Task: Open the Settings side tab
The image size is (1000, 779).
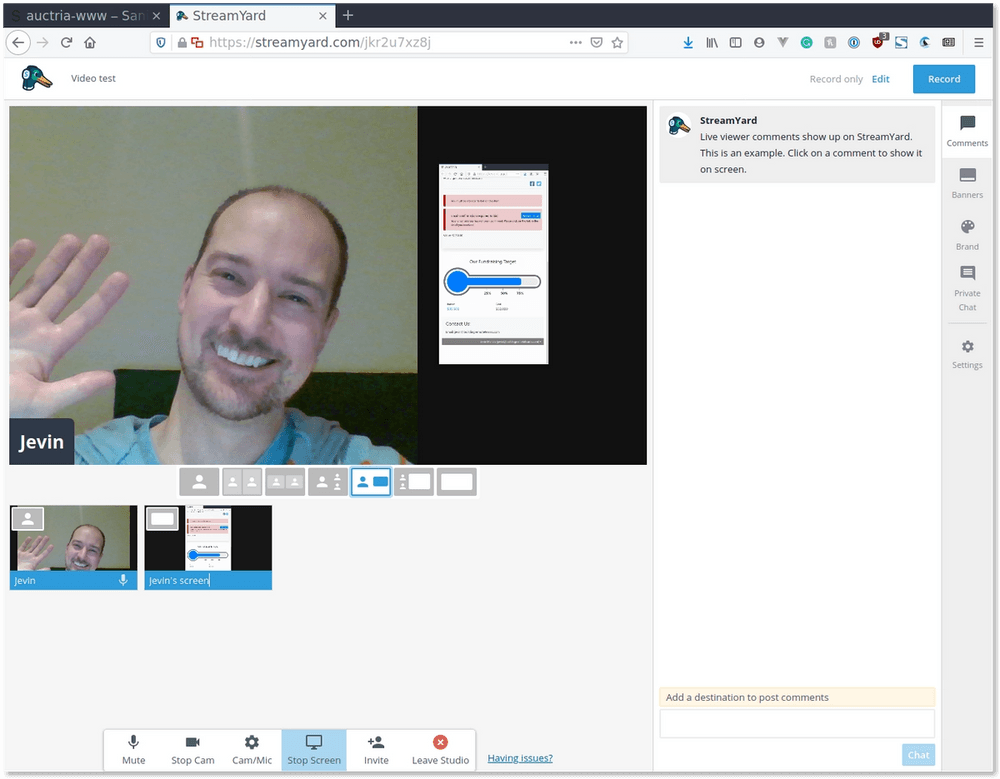Action: pyautogui.click(x=967, y=354)
